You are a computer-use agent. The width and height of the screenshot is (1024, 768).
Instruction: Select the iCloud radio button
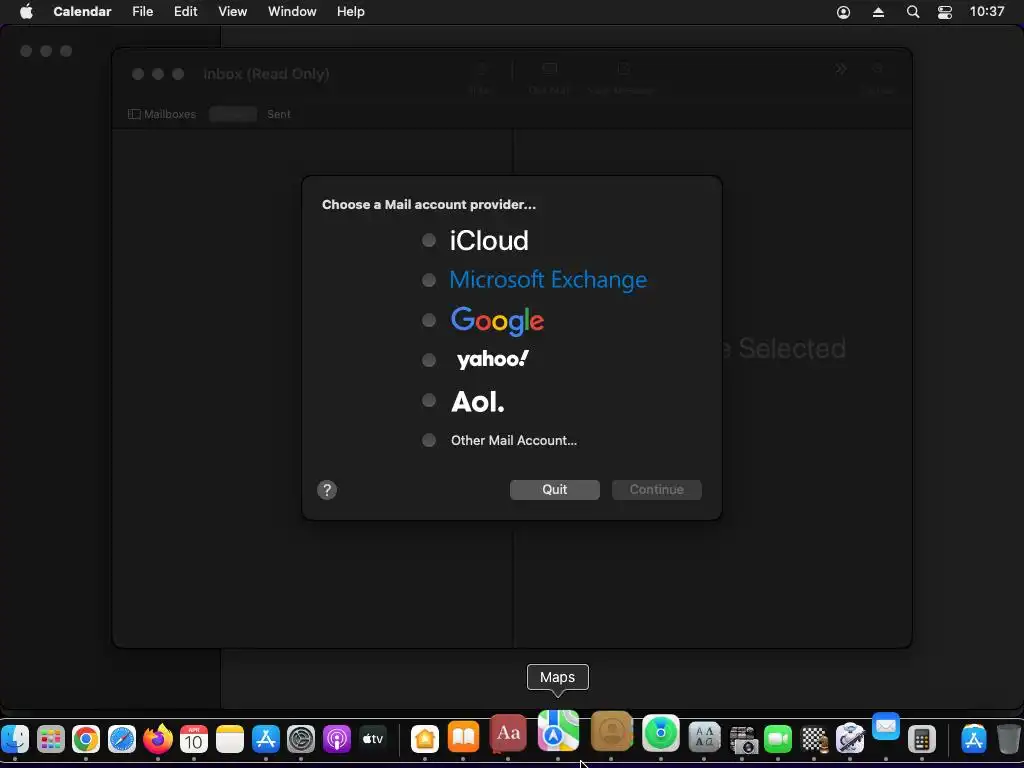point(428,240)
